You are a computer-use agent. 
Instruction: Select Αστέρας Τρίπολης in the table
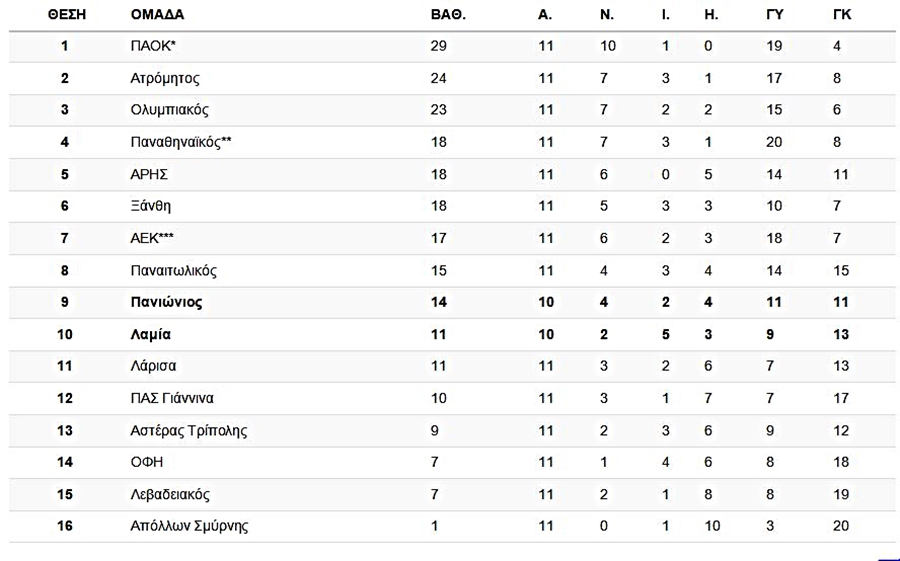pos(189,430)
